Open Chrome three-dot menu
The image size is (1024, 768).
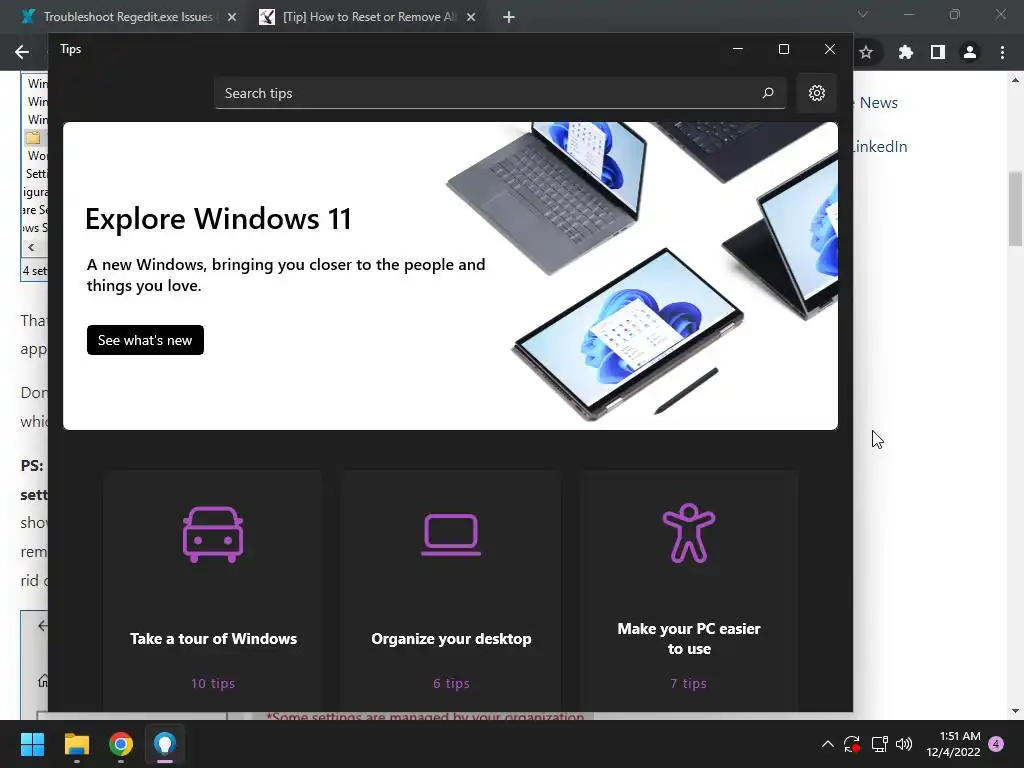point(1002,52)
